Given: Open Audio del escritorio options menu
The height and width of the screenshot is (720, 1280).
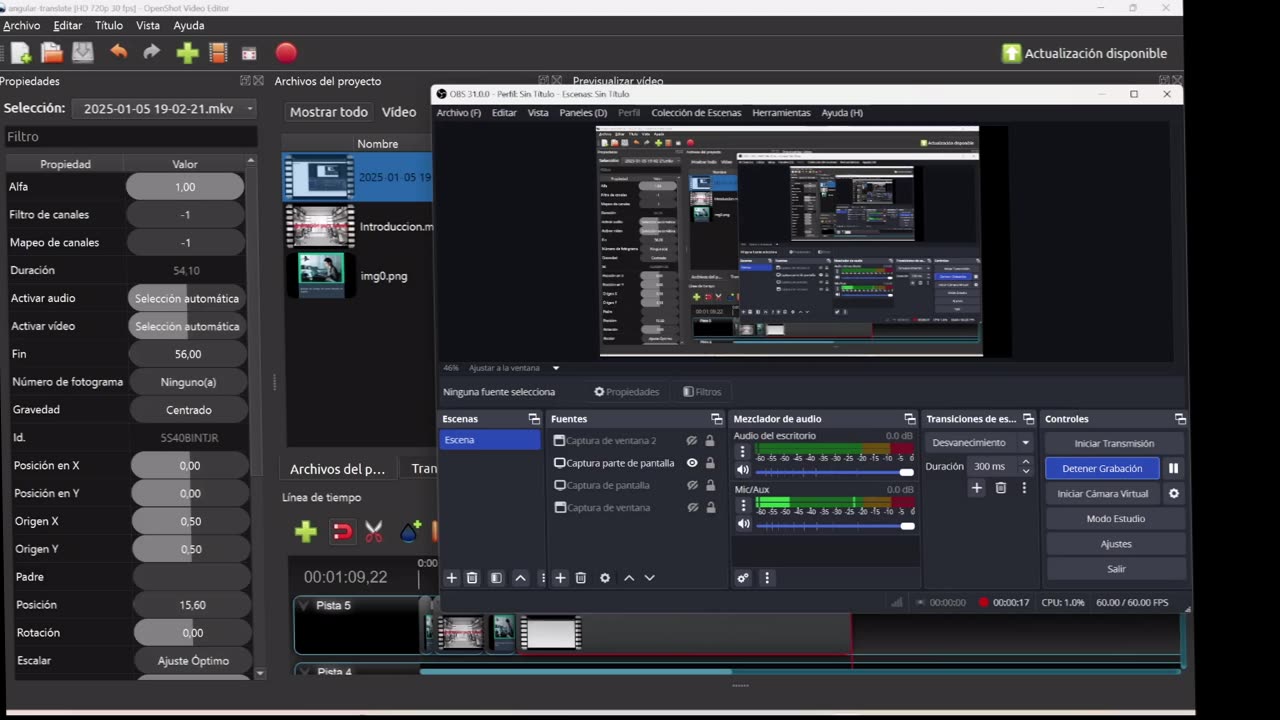Looking at the screenshot, I should pos(742,452).
